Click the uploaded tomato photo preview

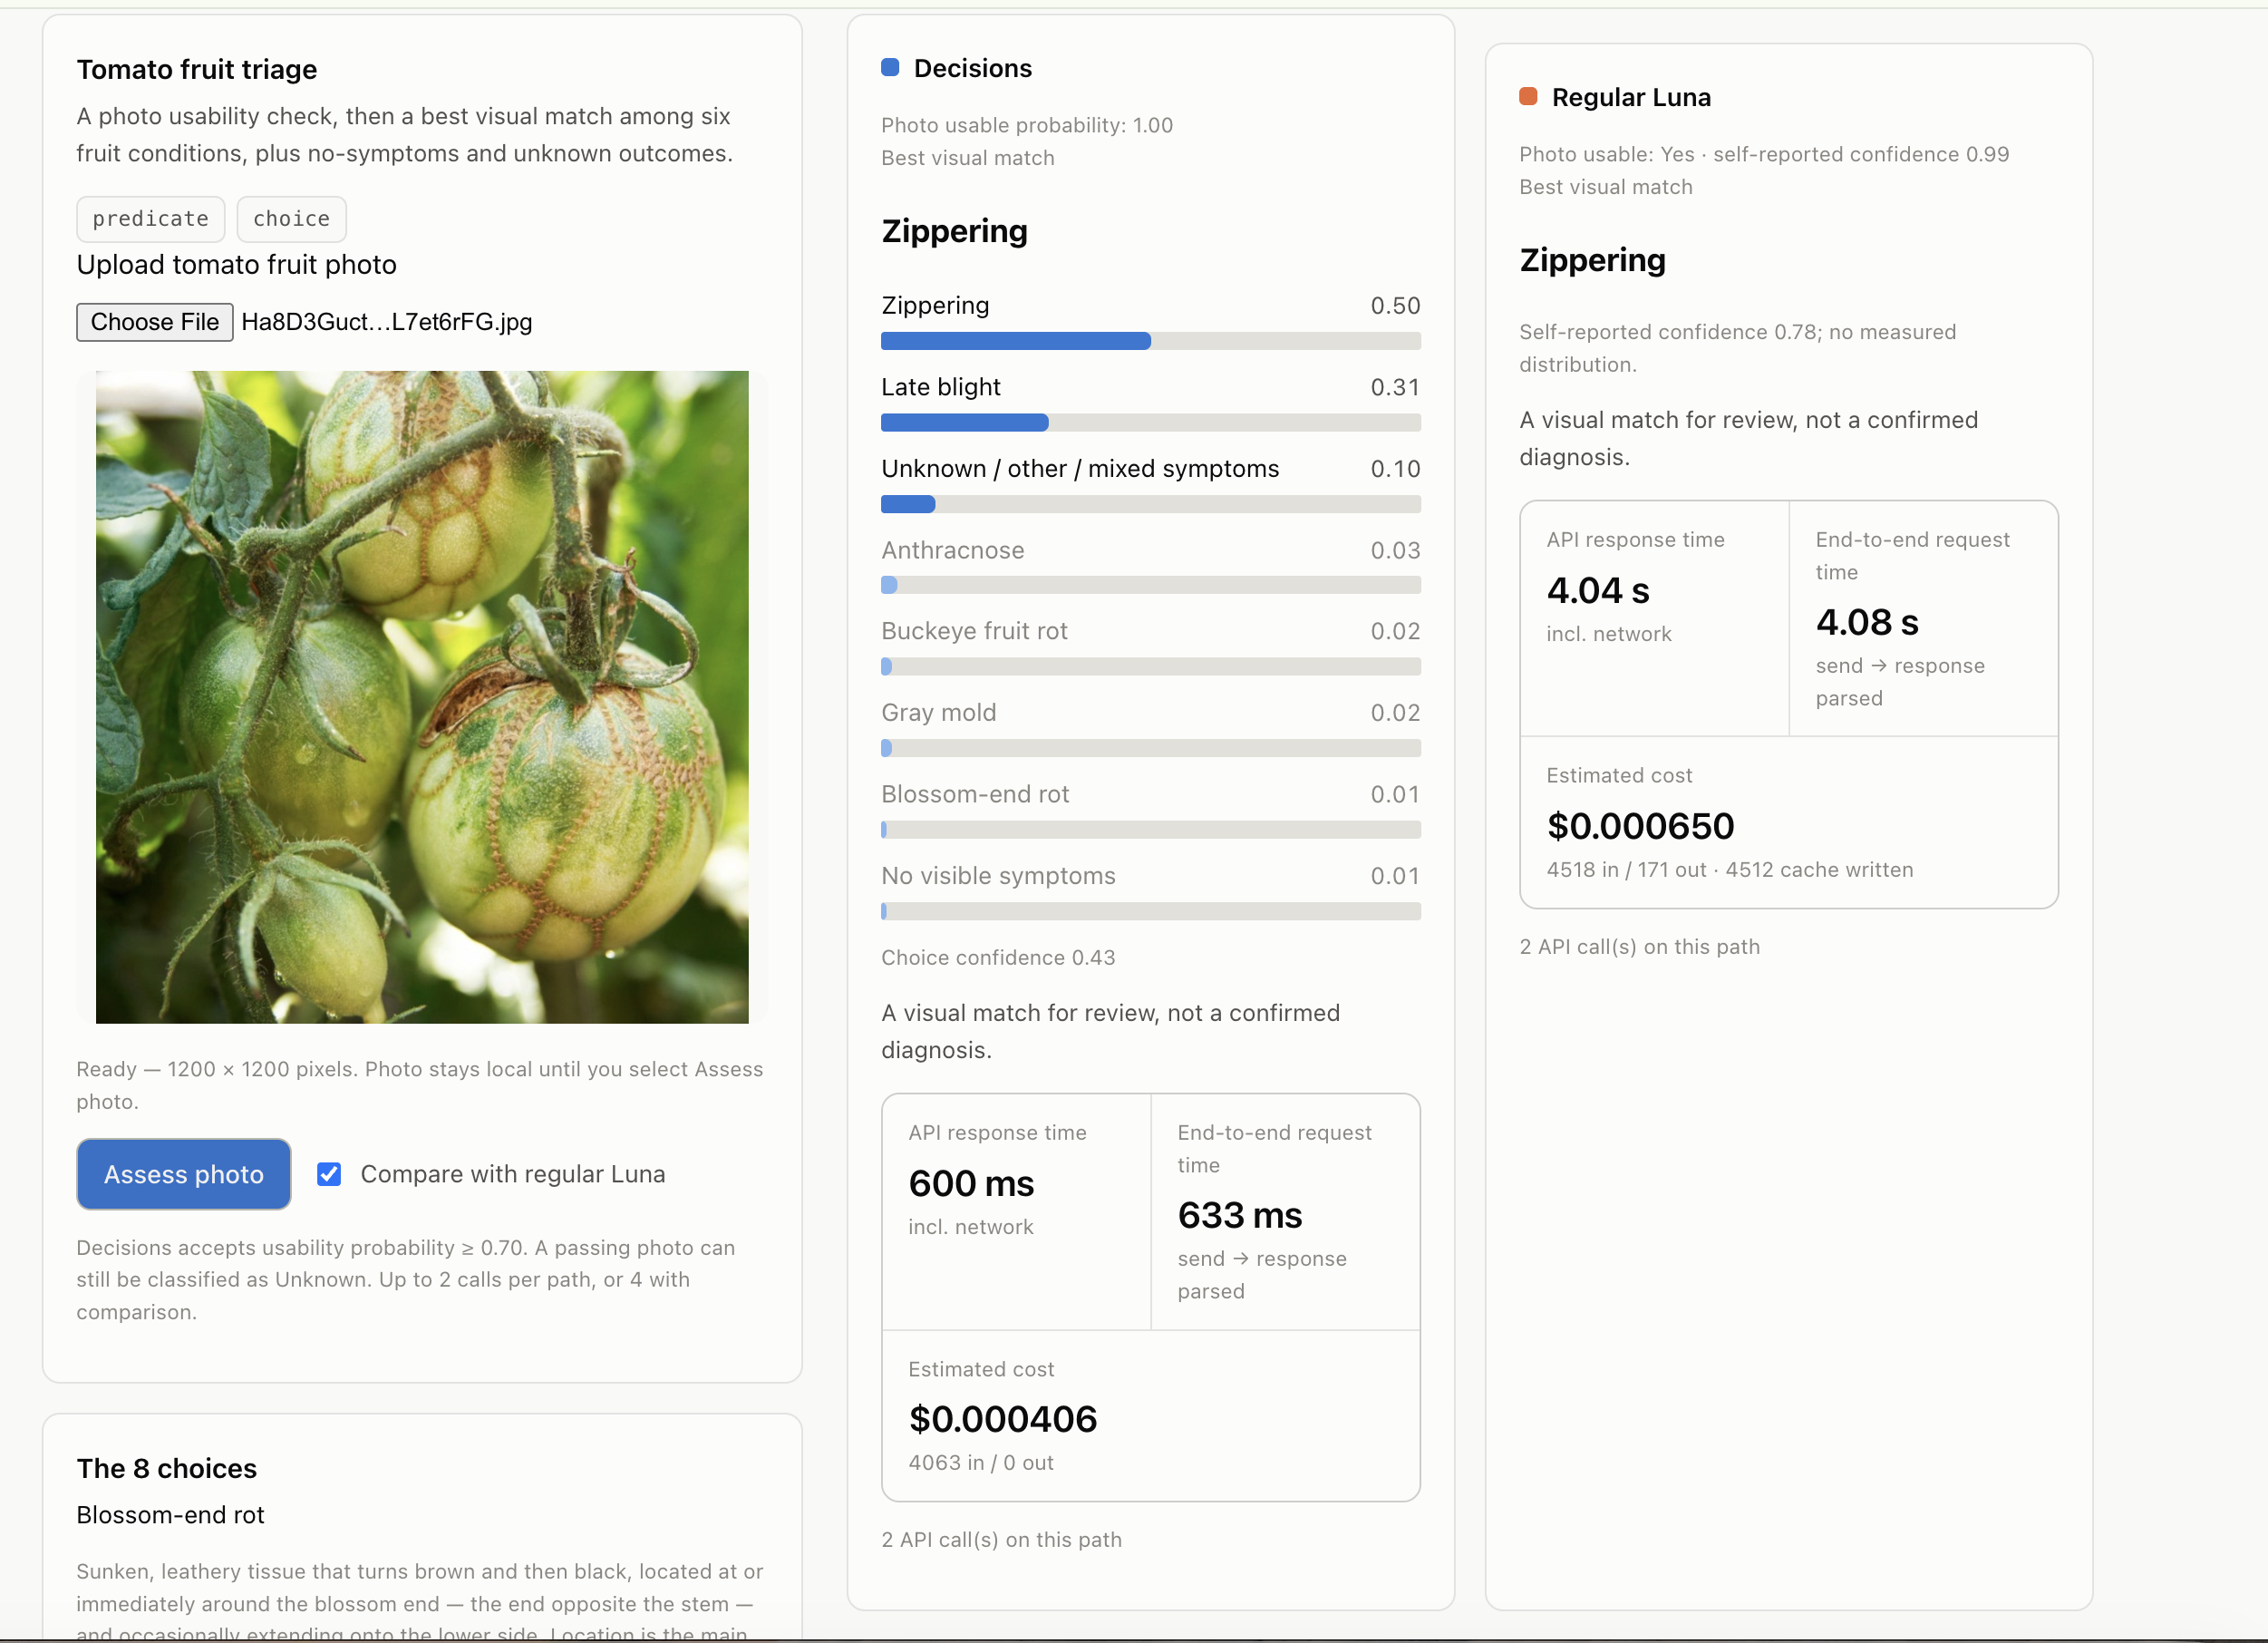(422, 697)
